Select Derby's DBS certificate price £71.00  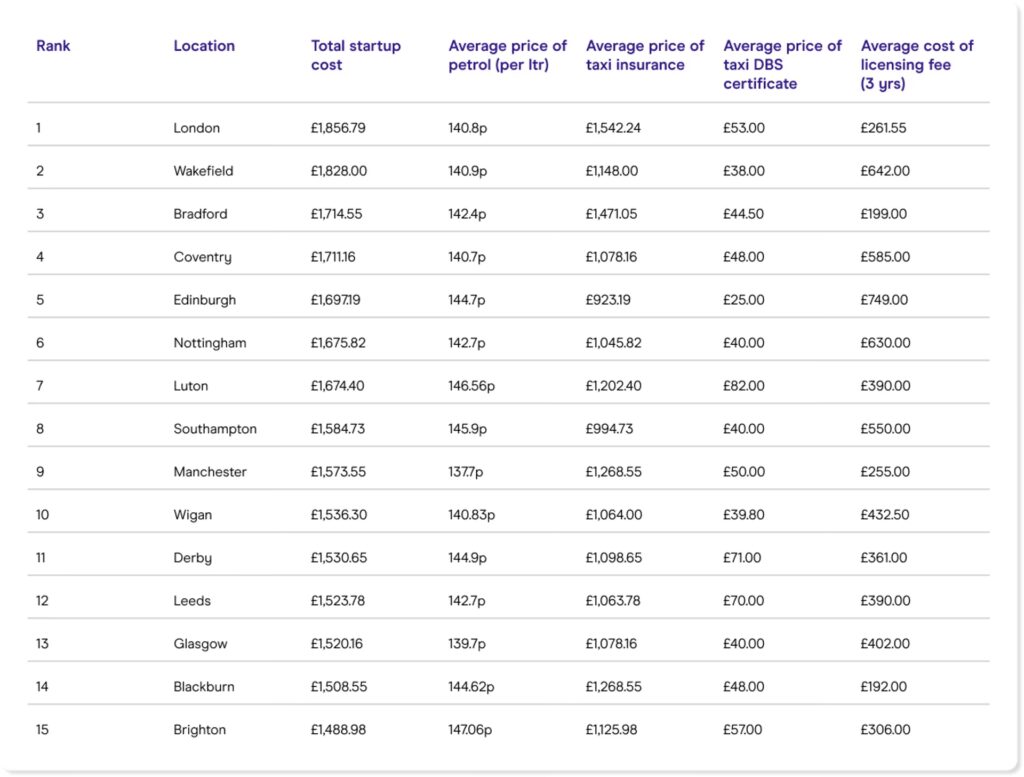click(743, 558)
